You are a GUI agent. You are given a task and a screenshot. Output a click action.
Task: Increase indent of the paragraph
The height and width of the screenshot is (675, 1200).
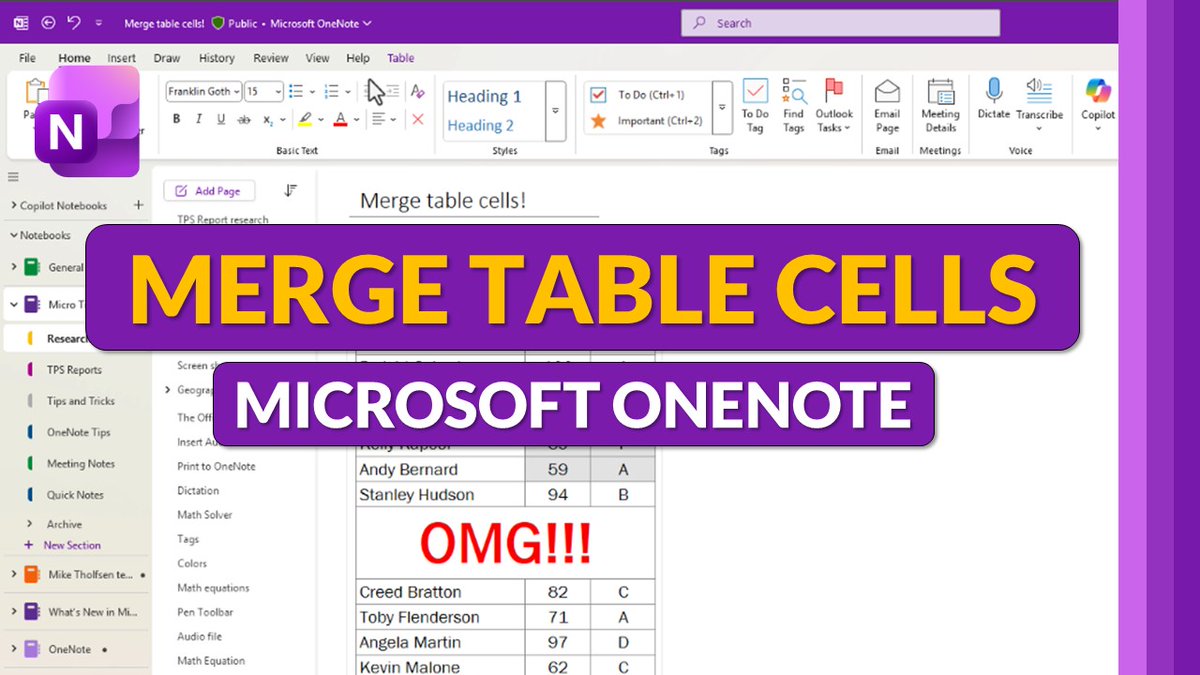(392, 91)
